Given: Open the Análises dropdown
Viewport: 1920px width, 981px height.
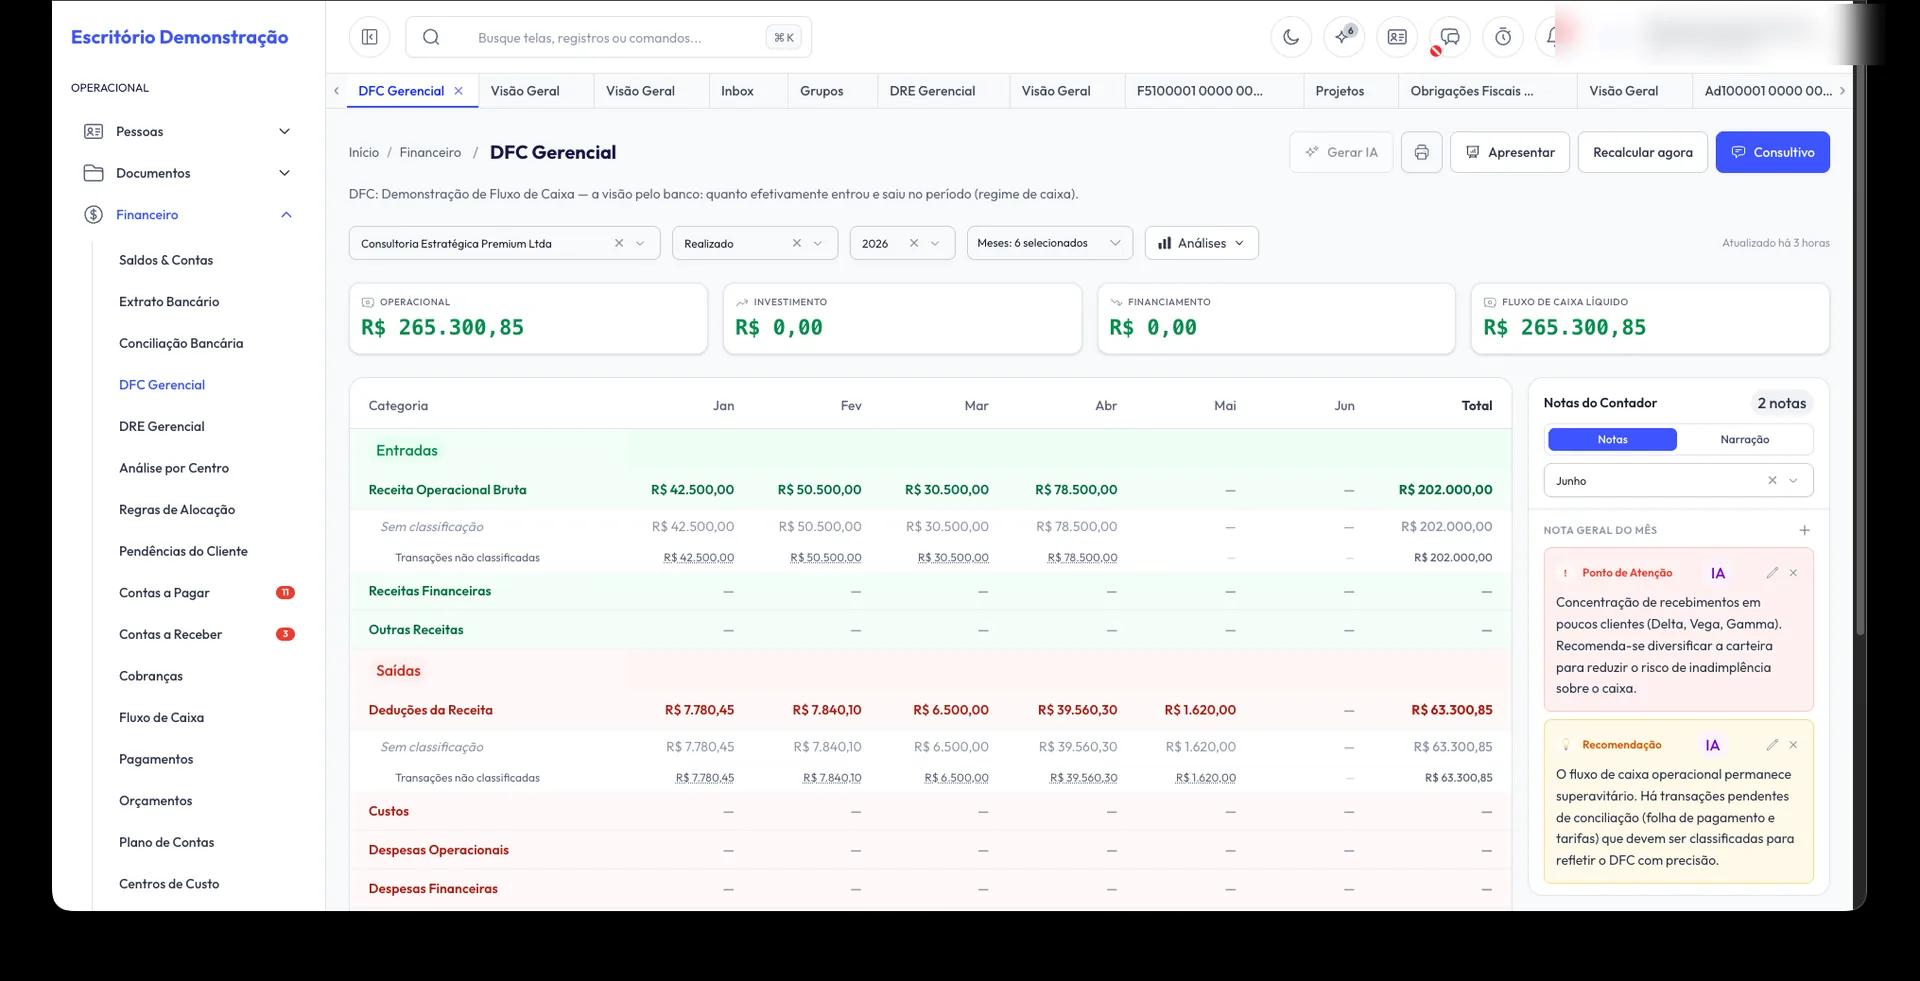Looking at the screenshot, I should 1201,243.
